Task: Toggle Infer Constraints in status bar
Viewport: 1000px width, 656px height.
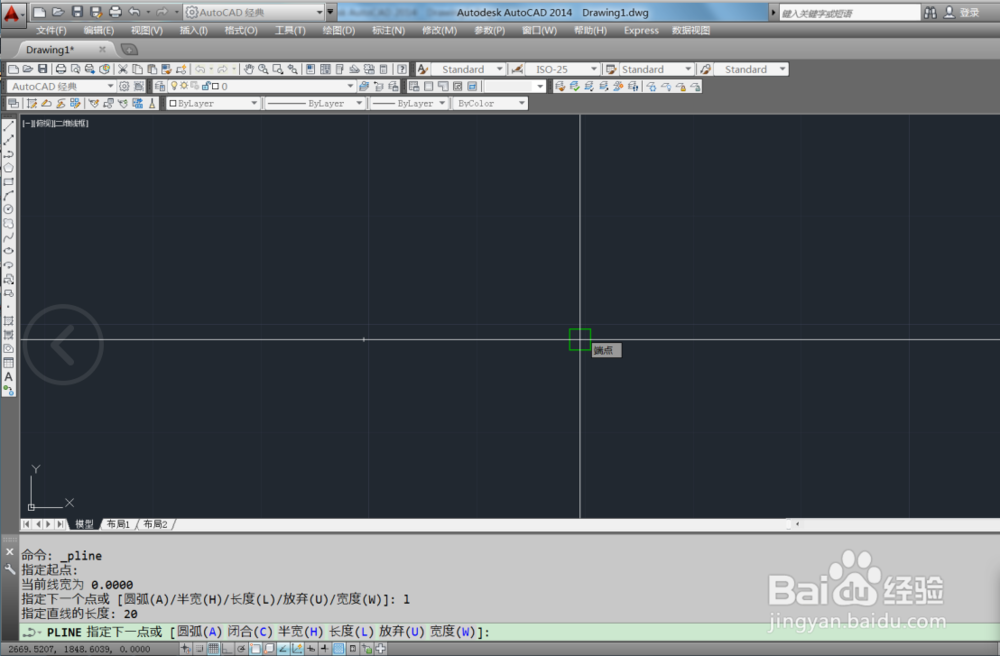Action: coord(185,648)
